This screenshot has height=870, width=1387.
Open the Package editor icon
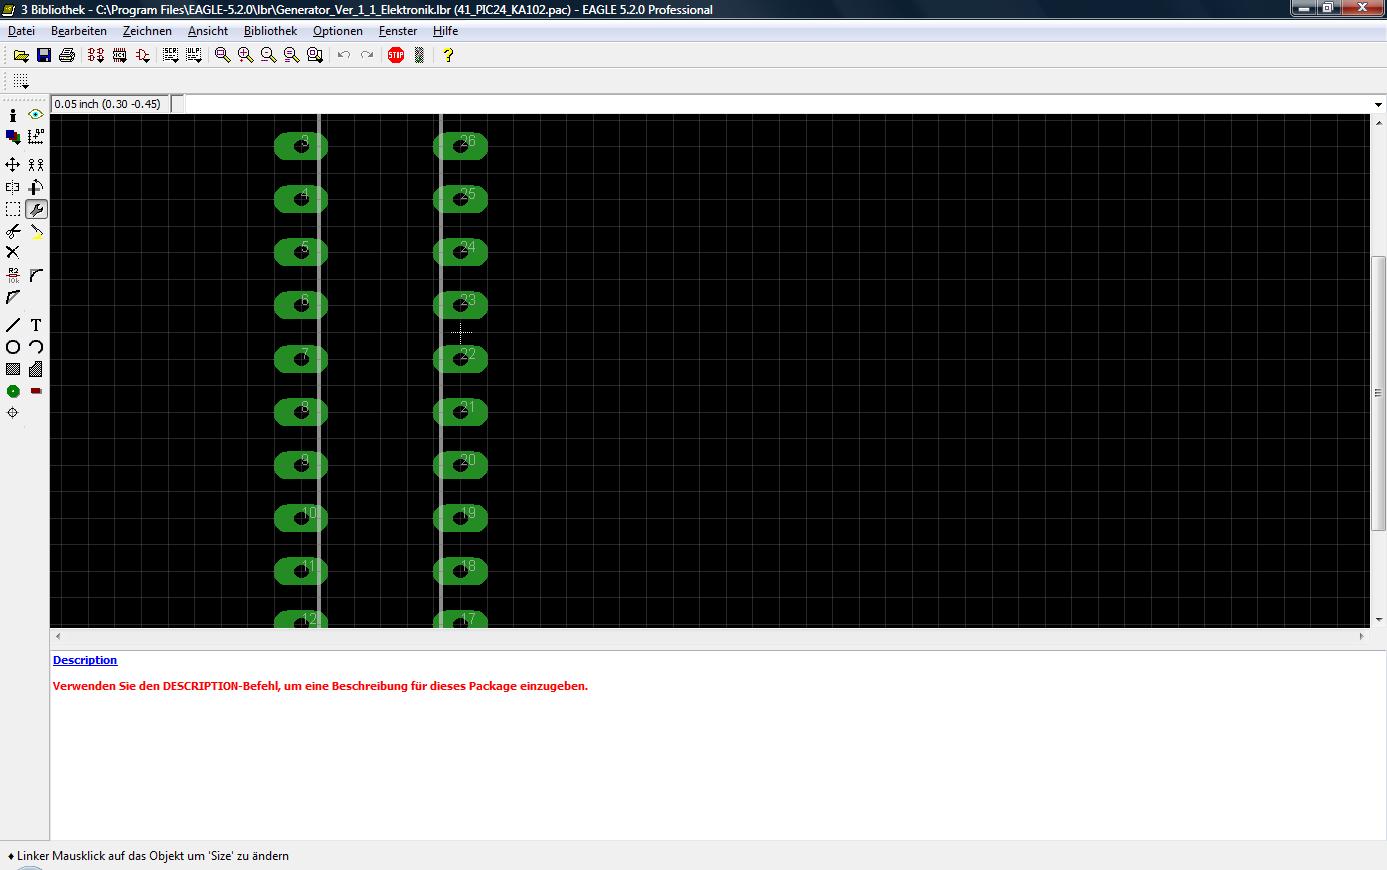[x=119, y=55]
